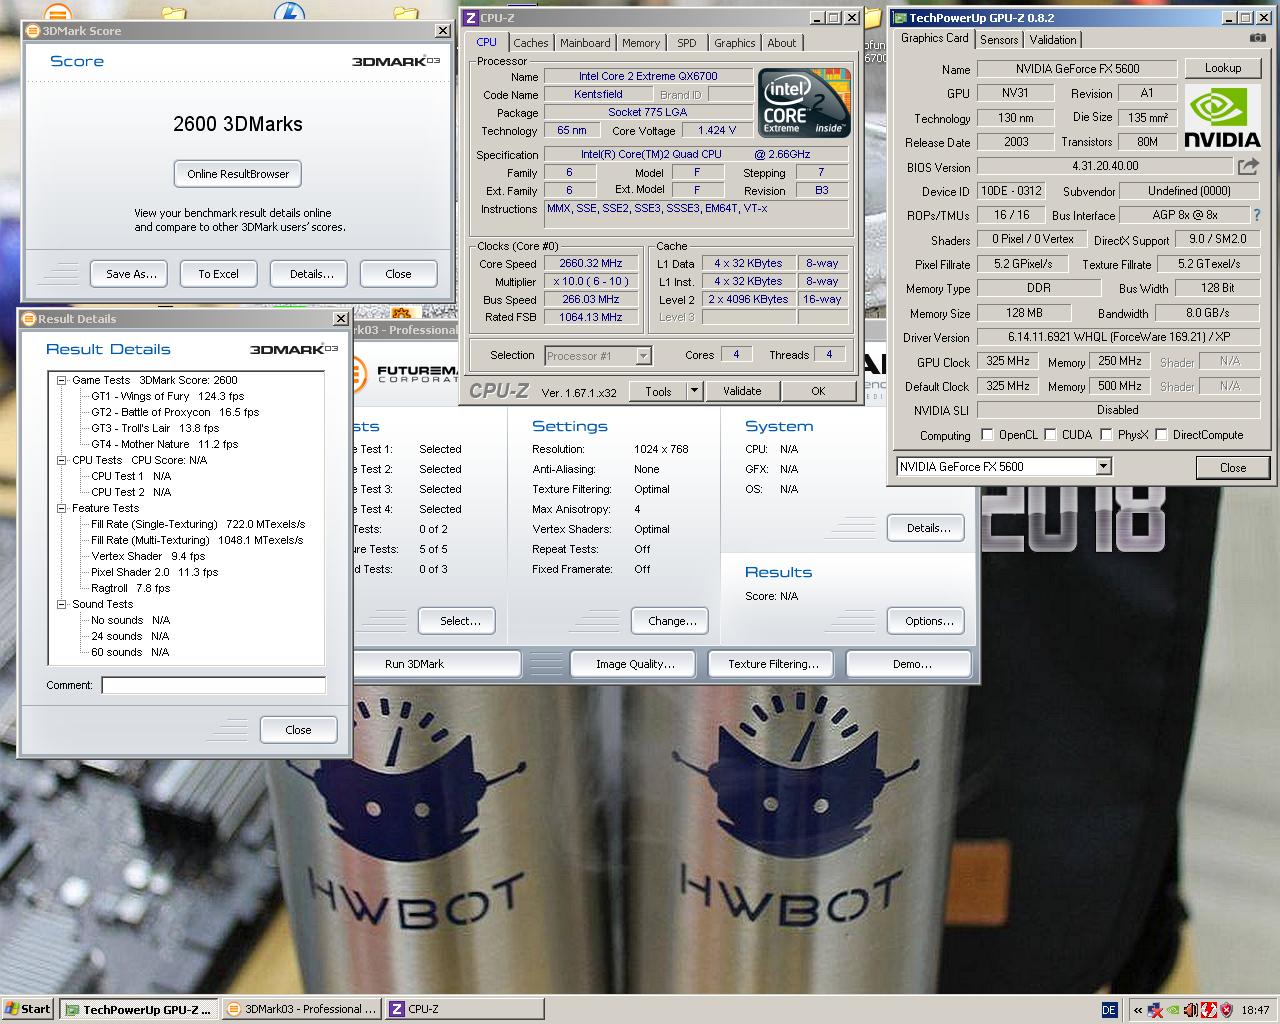Screen dimensions: 1280x1024
Task: Collapse the Game Tests tree node
Action: pos(61,380)
